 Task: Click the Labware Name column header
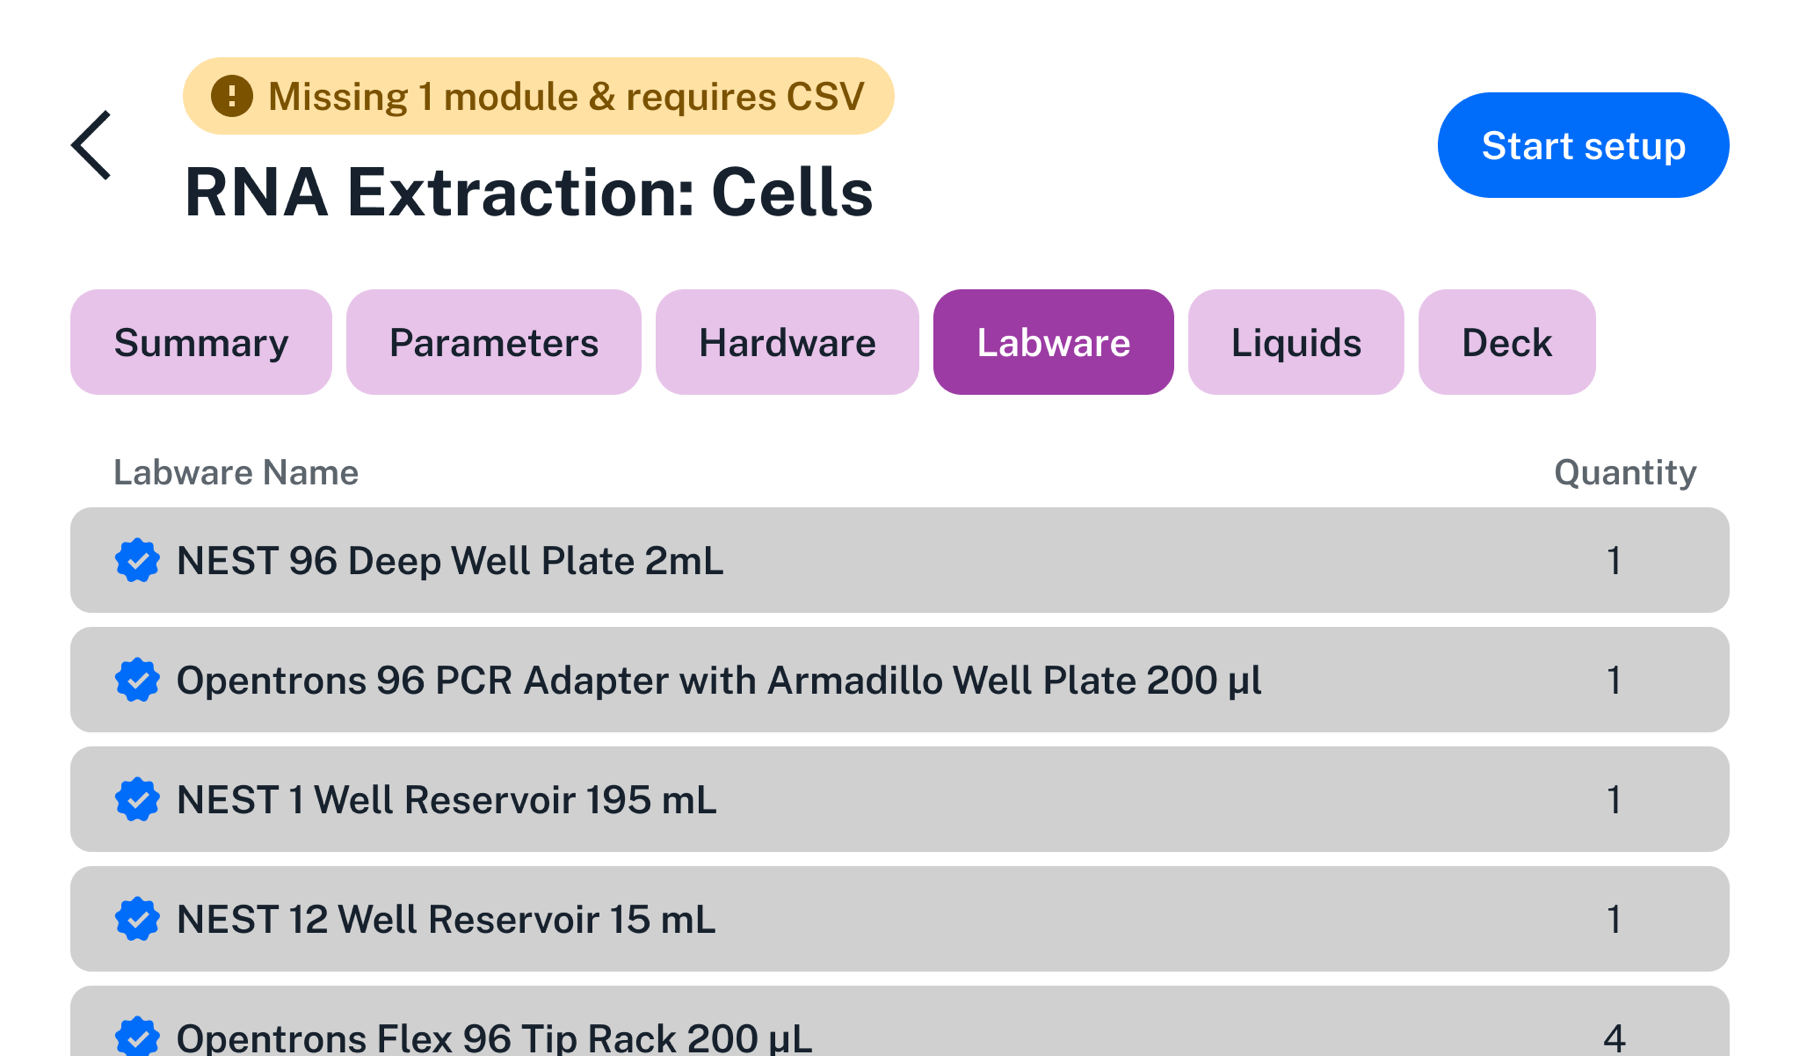click(x=236, y=472)
